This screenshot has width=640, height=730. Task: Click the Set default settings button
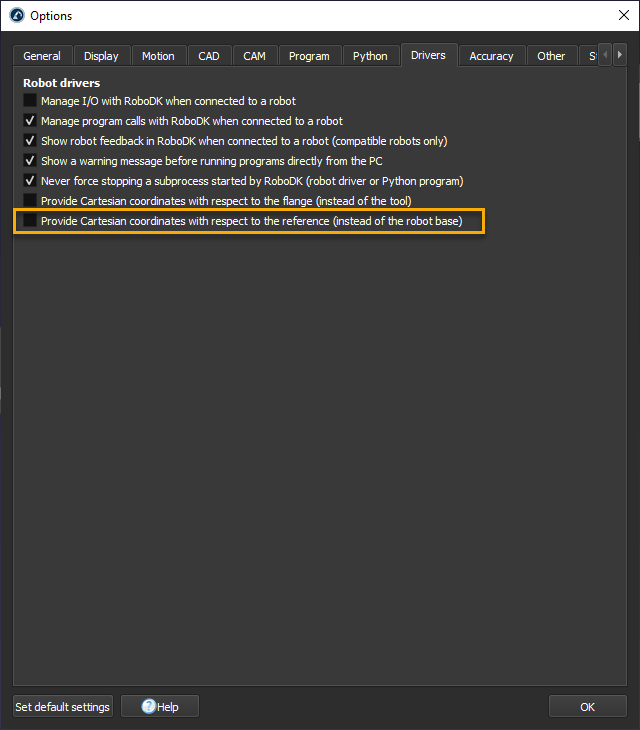[x=62, y=706]
